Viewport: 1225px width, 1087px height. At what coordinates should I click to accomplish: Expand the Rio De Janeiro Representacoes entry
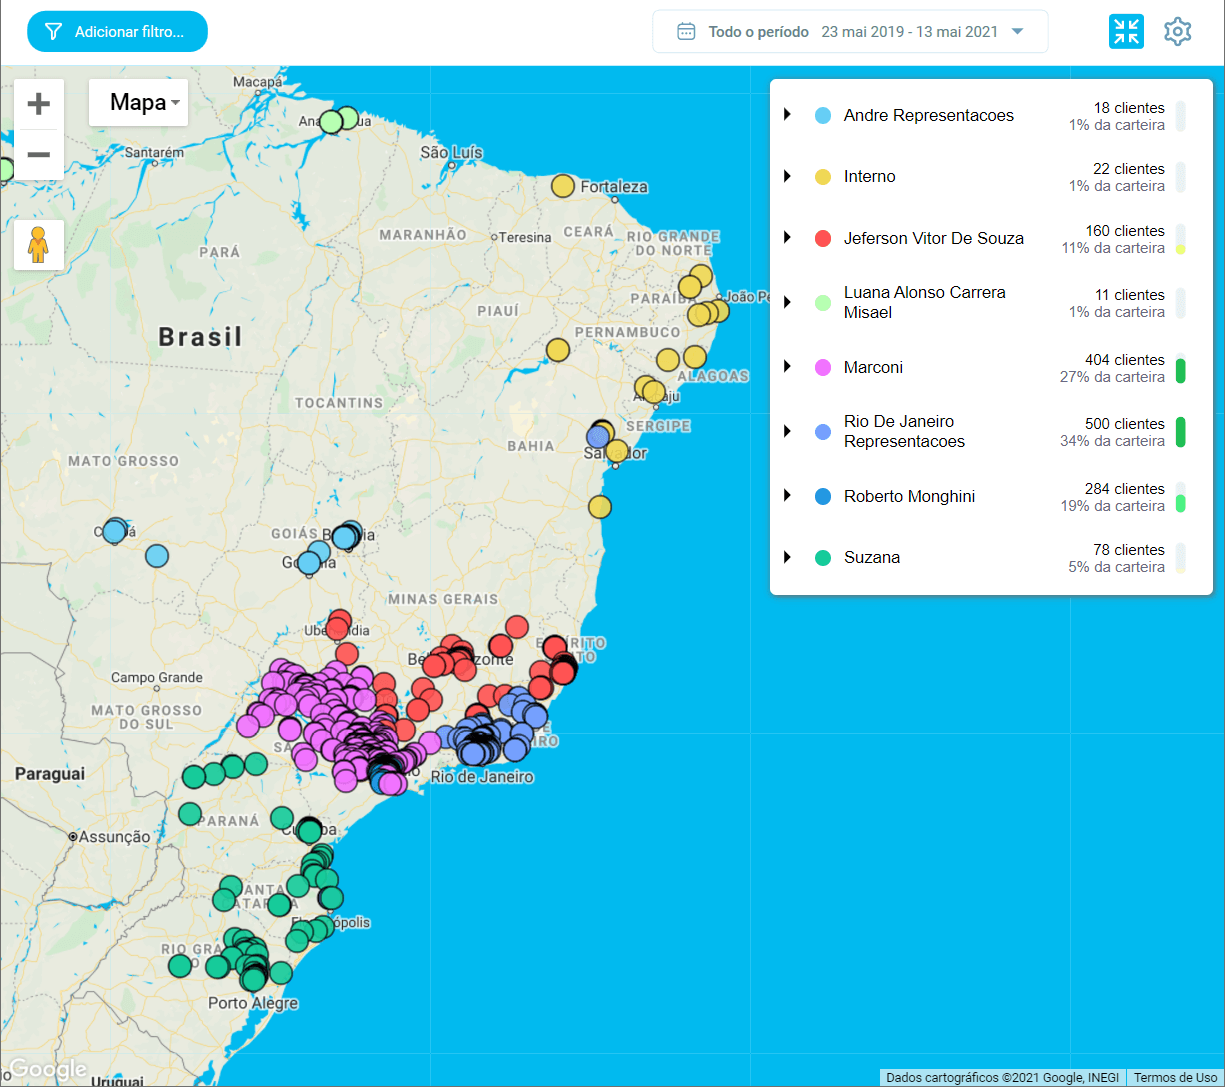(786, 432)
